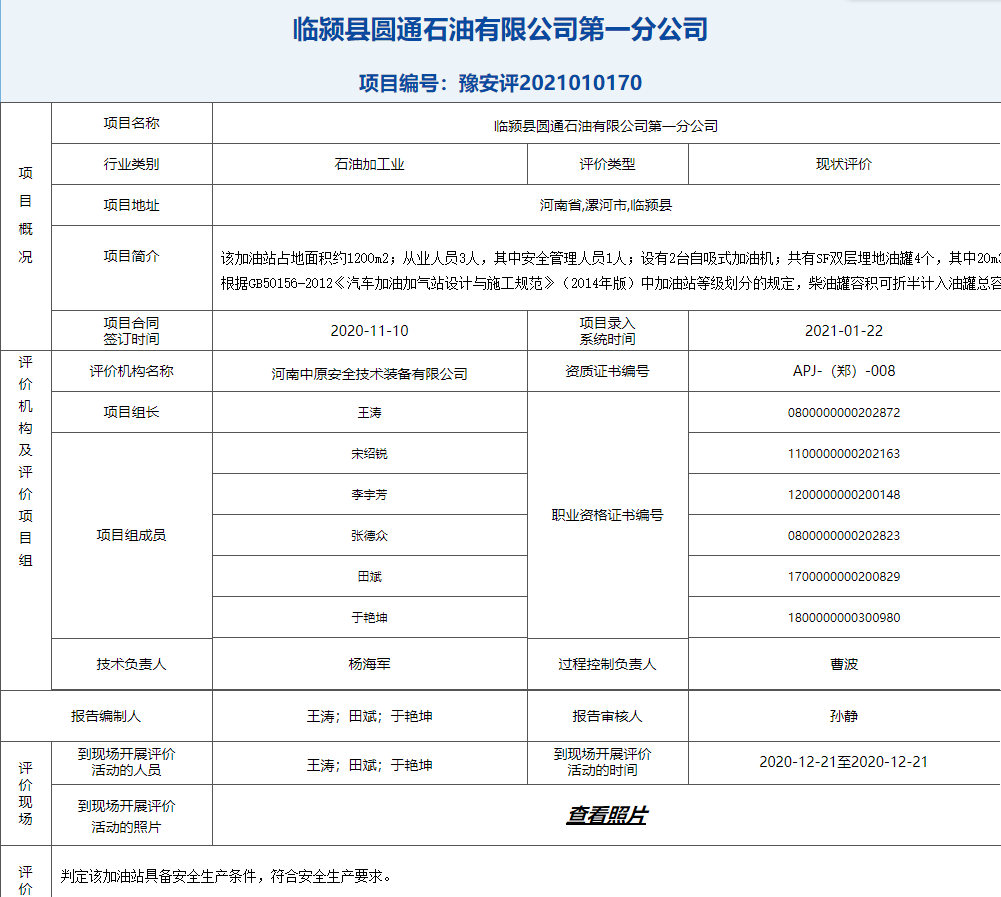This screenshot has width=1001, height=897.
Task: Click the 到现场开展评价活动的人员 label
Action: point(126,762)
